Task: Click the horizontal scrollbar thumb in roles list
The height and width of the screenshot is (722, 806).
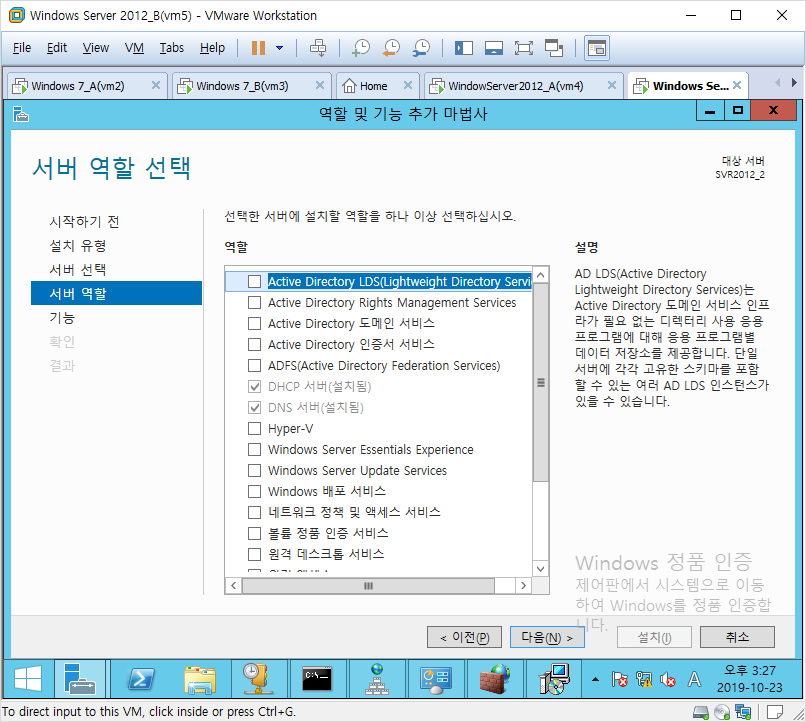Action: [368, 586]
